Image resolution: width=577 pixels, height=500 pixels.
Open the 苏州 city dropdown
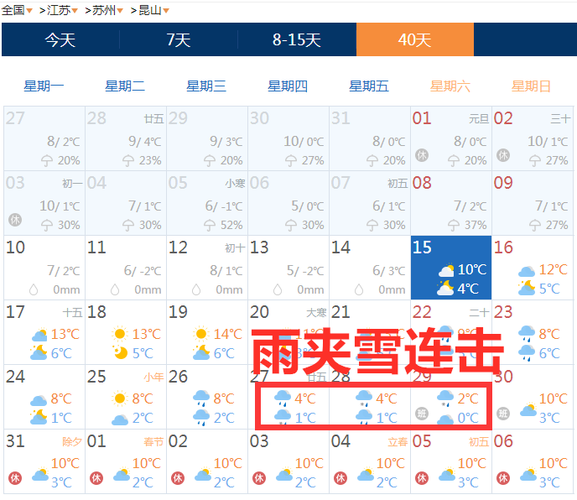click(x=107, y=10)
